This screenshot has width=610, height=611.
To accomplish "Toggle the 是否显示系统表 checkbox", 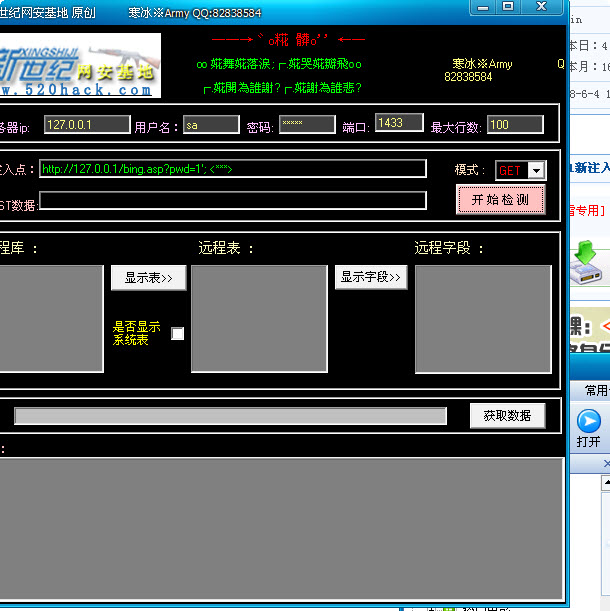I will (177, 333).
